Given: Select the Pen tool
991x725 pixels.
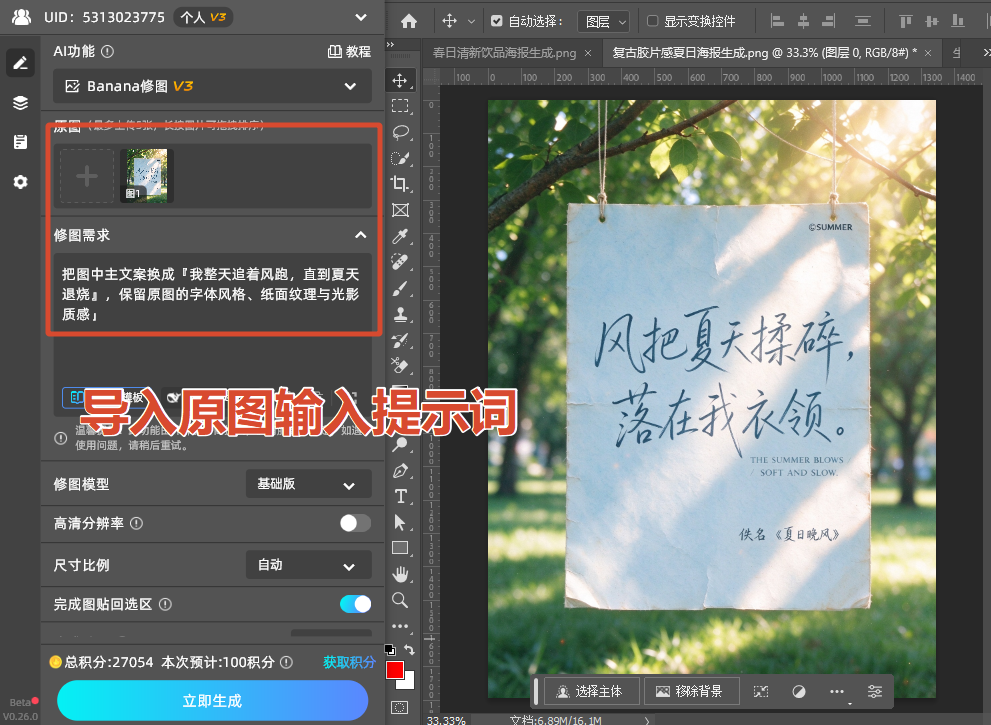Looking at the screenshot, I should click(400, 471).
